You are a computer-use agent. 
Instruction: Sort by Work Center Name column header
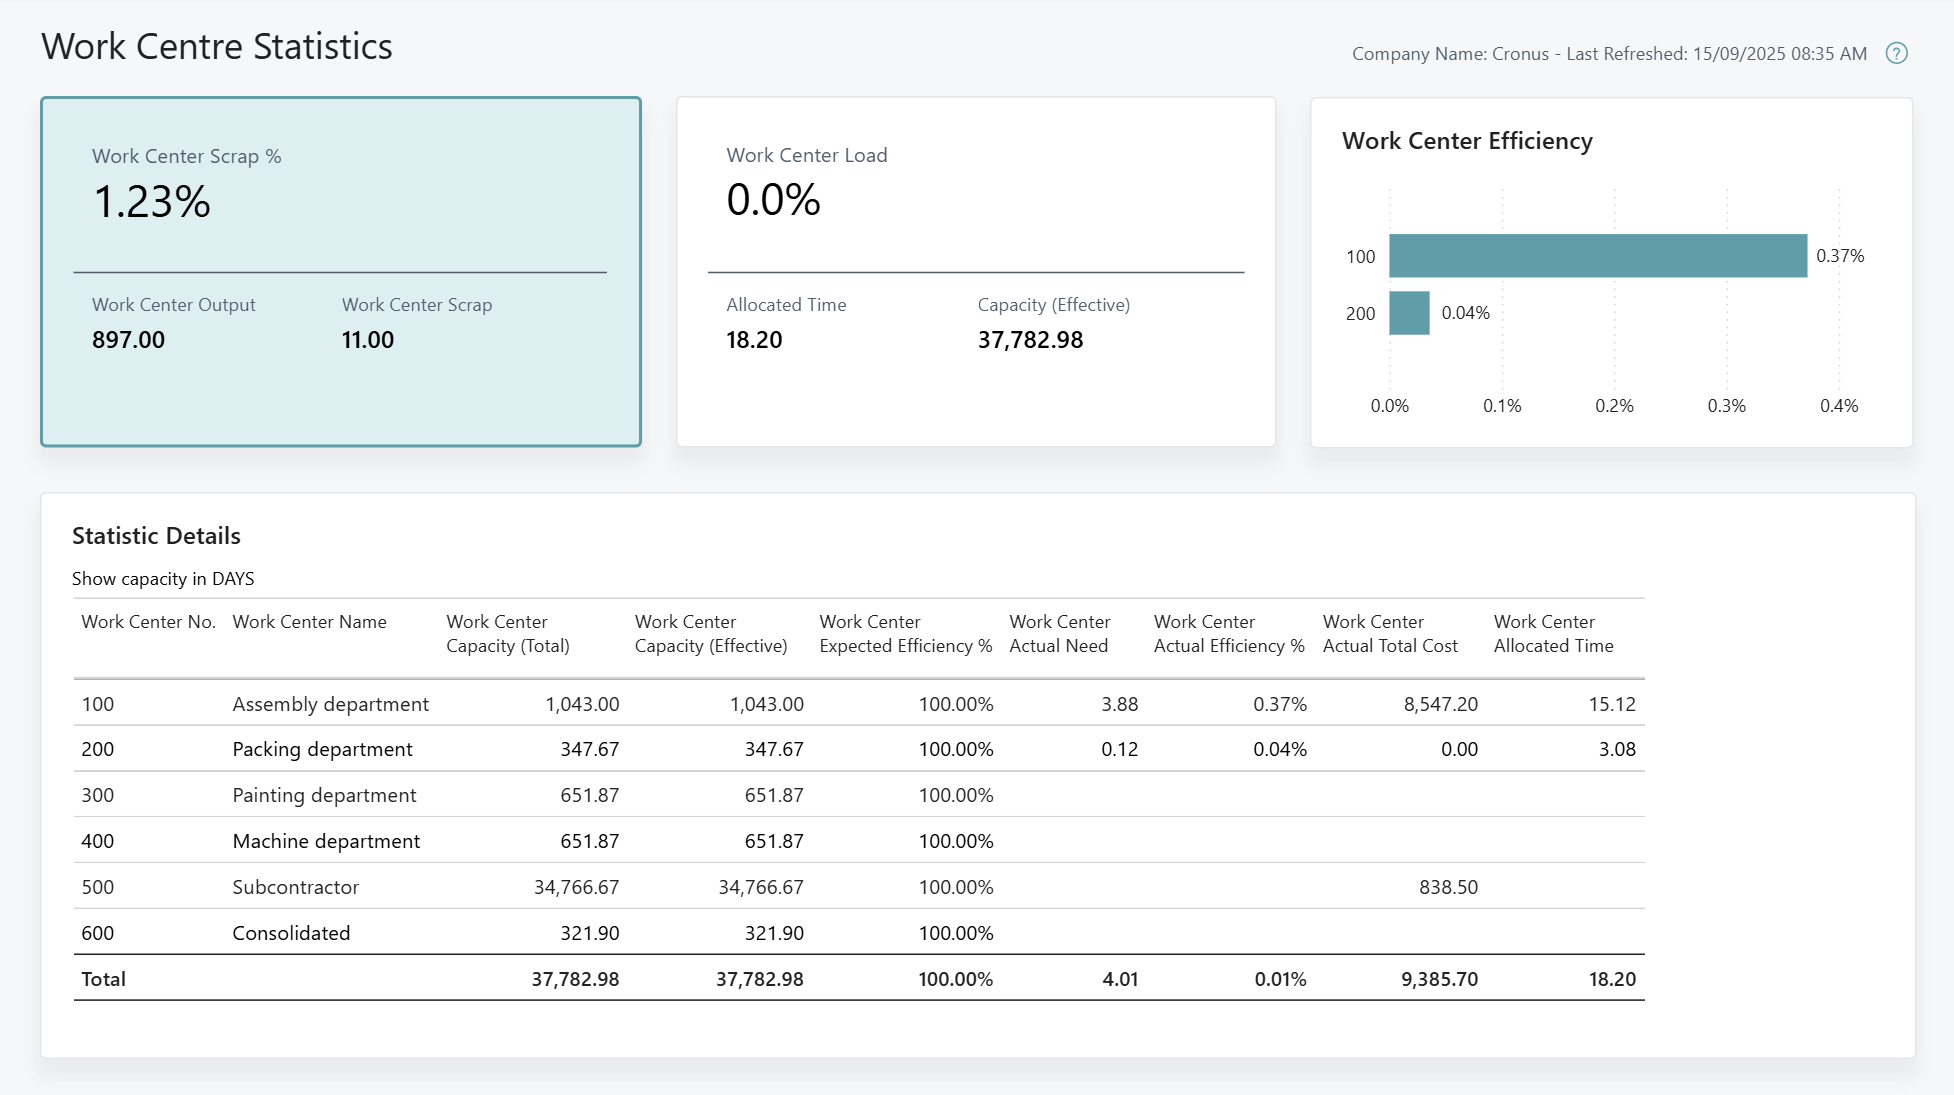coord(309,622)
